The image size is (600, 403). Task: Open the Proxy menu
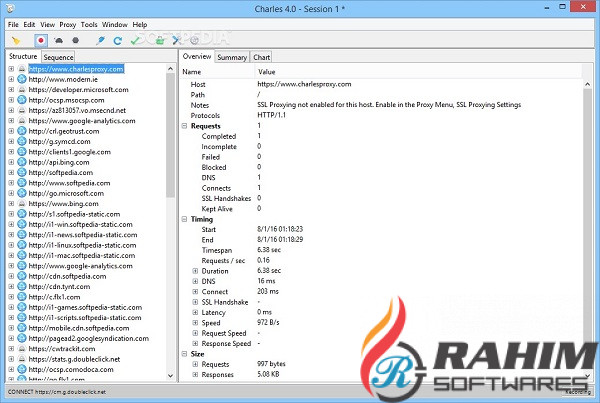click(x=68, y=24)
